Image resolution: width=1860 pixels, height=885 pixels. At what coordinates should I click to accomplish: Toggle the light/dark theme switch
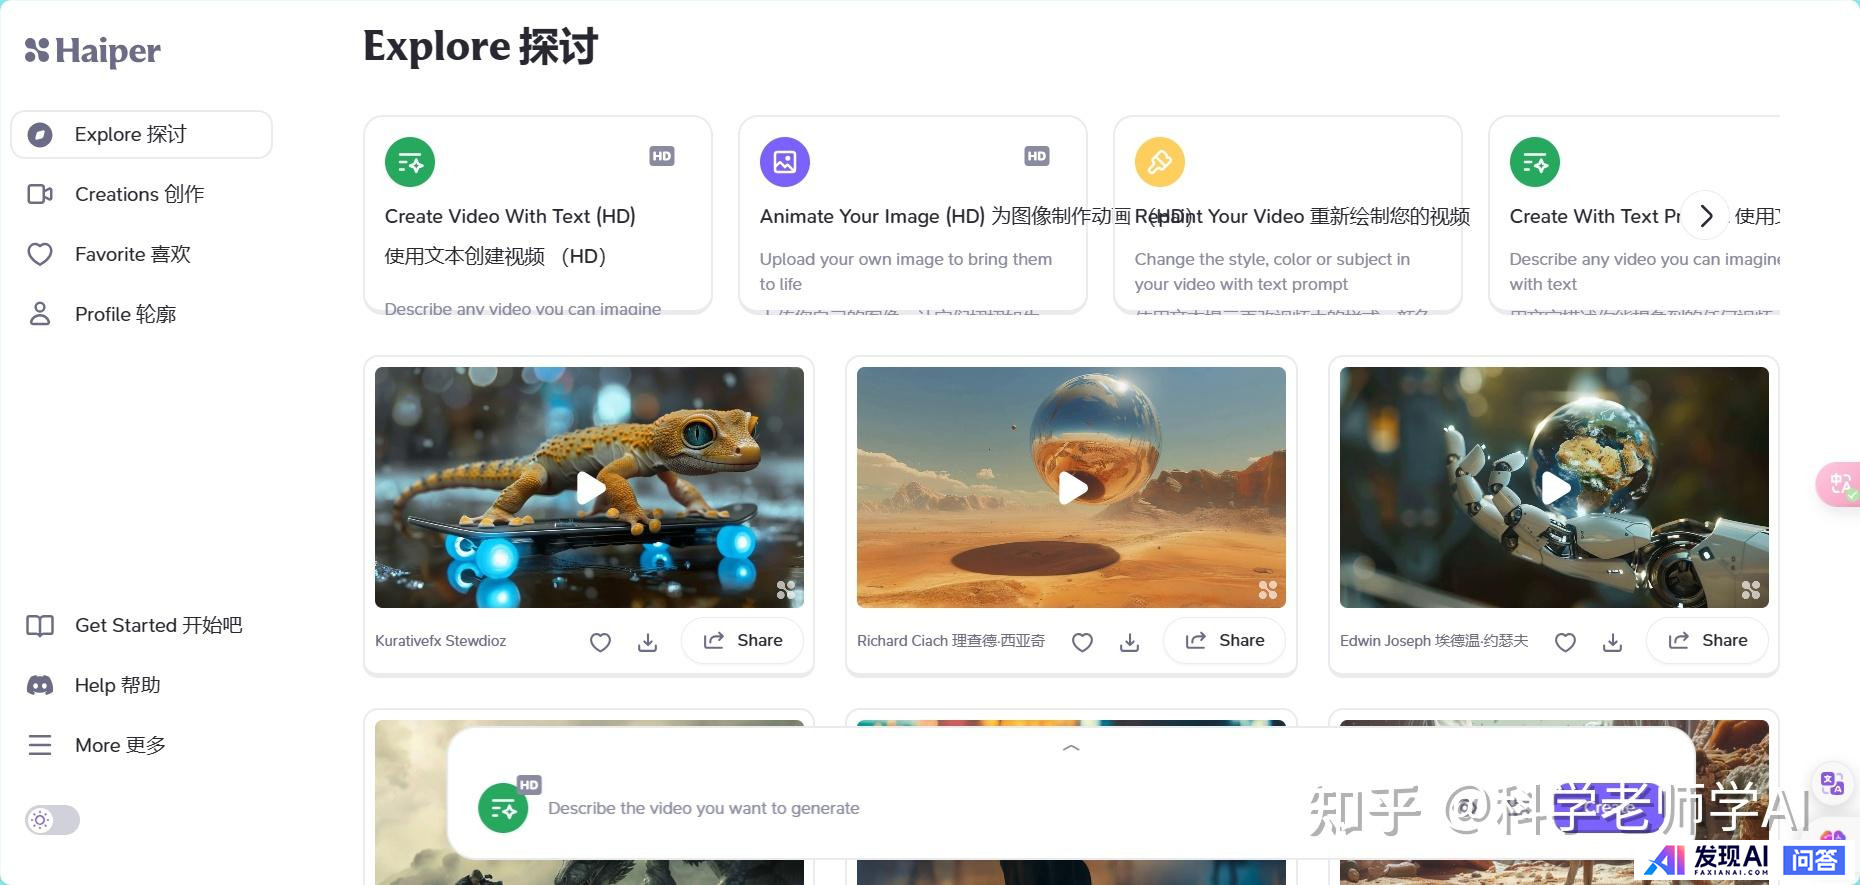click(x=52, y=820)
